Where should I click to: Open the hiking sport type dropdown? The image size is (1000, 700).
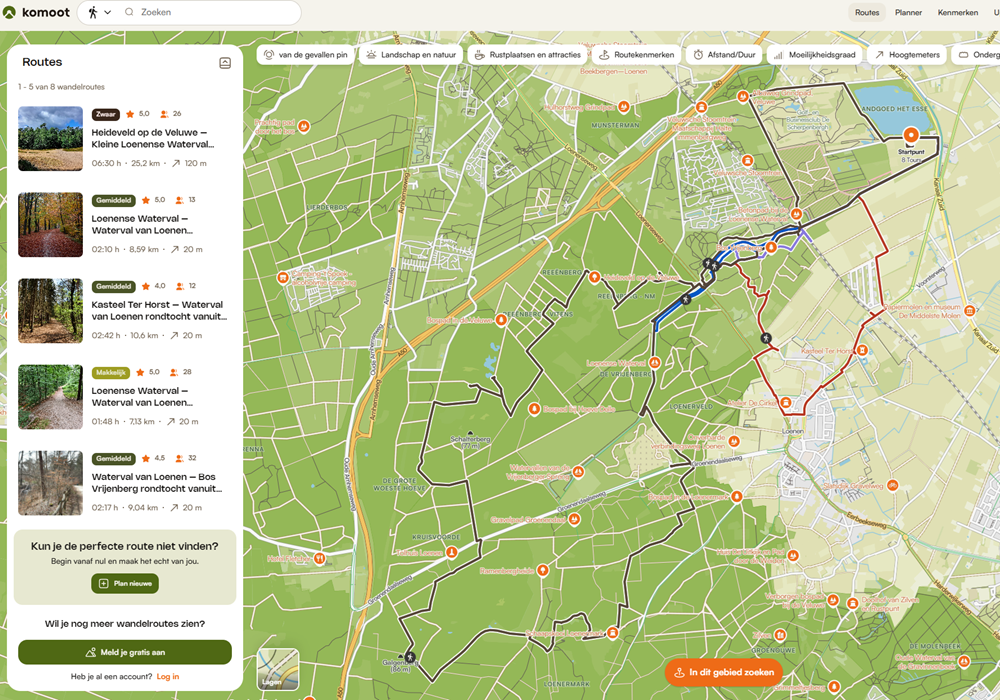click(99, 13)
